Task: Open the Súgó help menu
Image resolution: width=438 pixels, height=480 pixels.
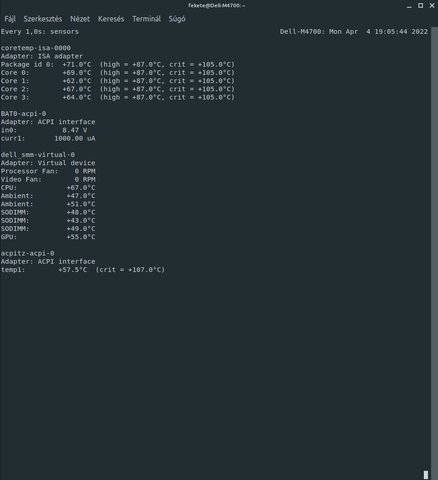Action: pyautogui.click(x=177, y=19)
